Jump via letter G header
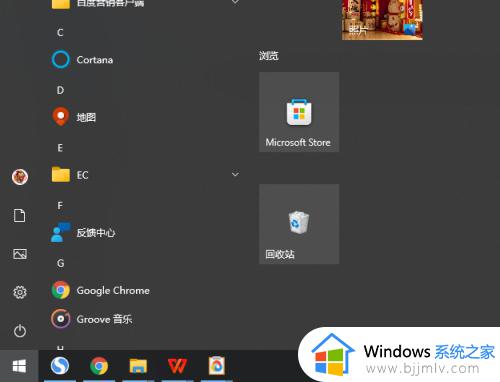The image size is (500, 382). (60, 263)
